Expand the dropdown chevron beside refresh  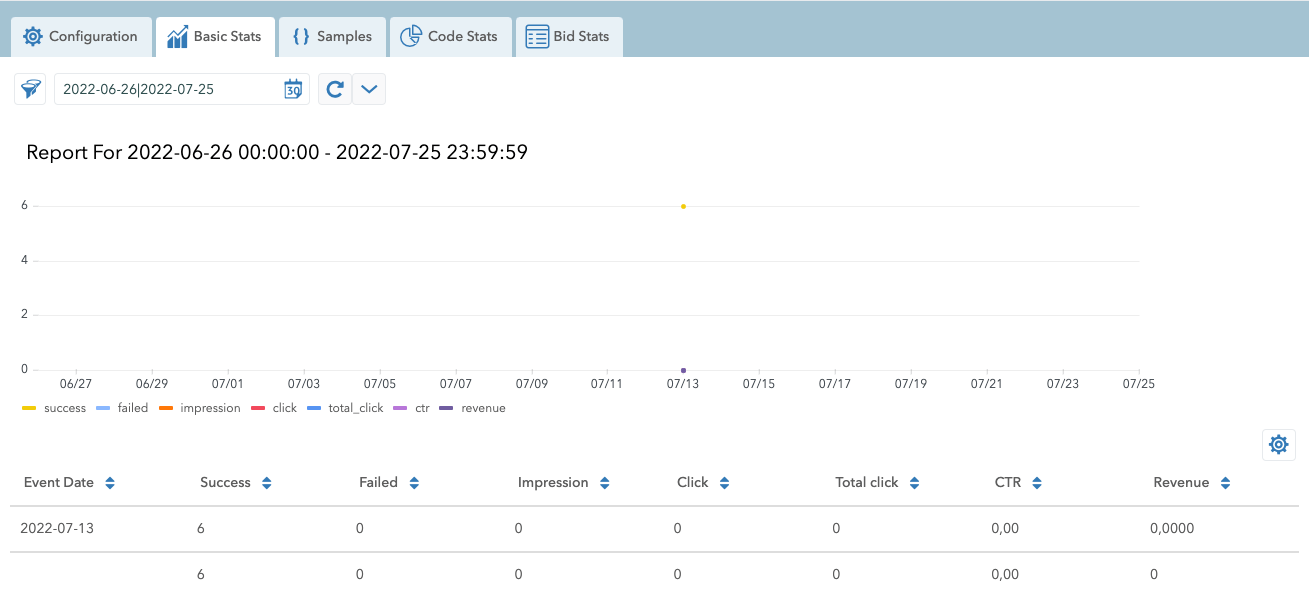click(x=369, y=89)
